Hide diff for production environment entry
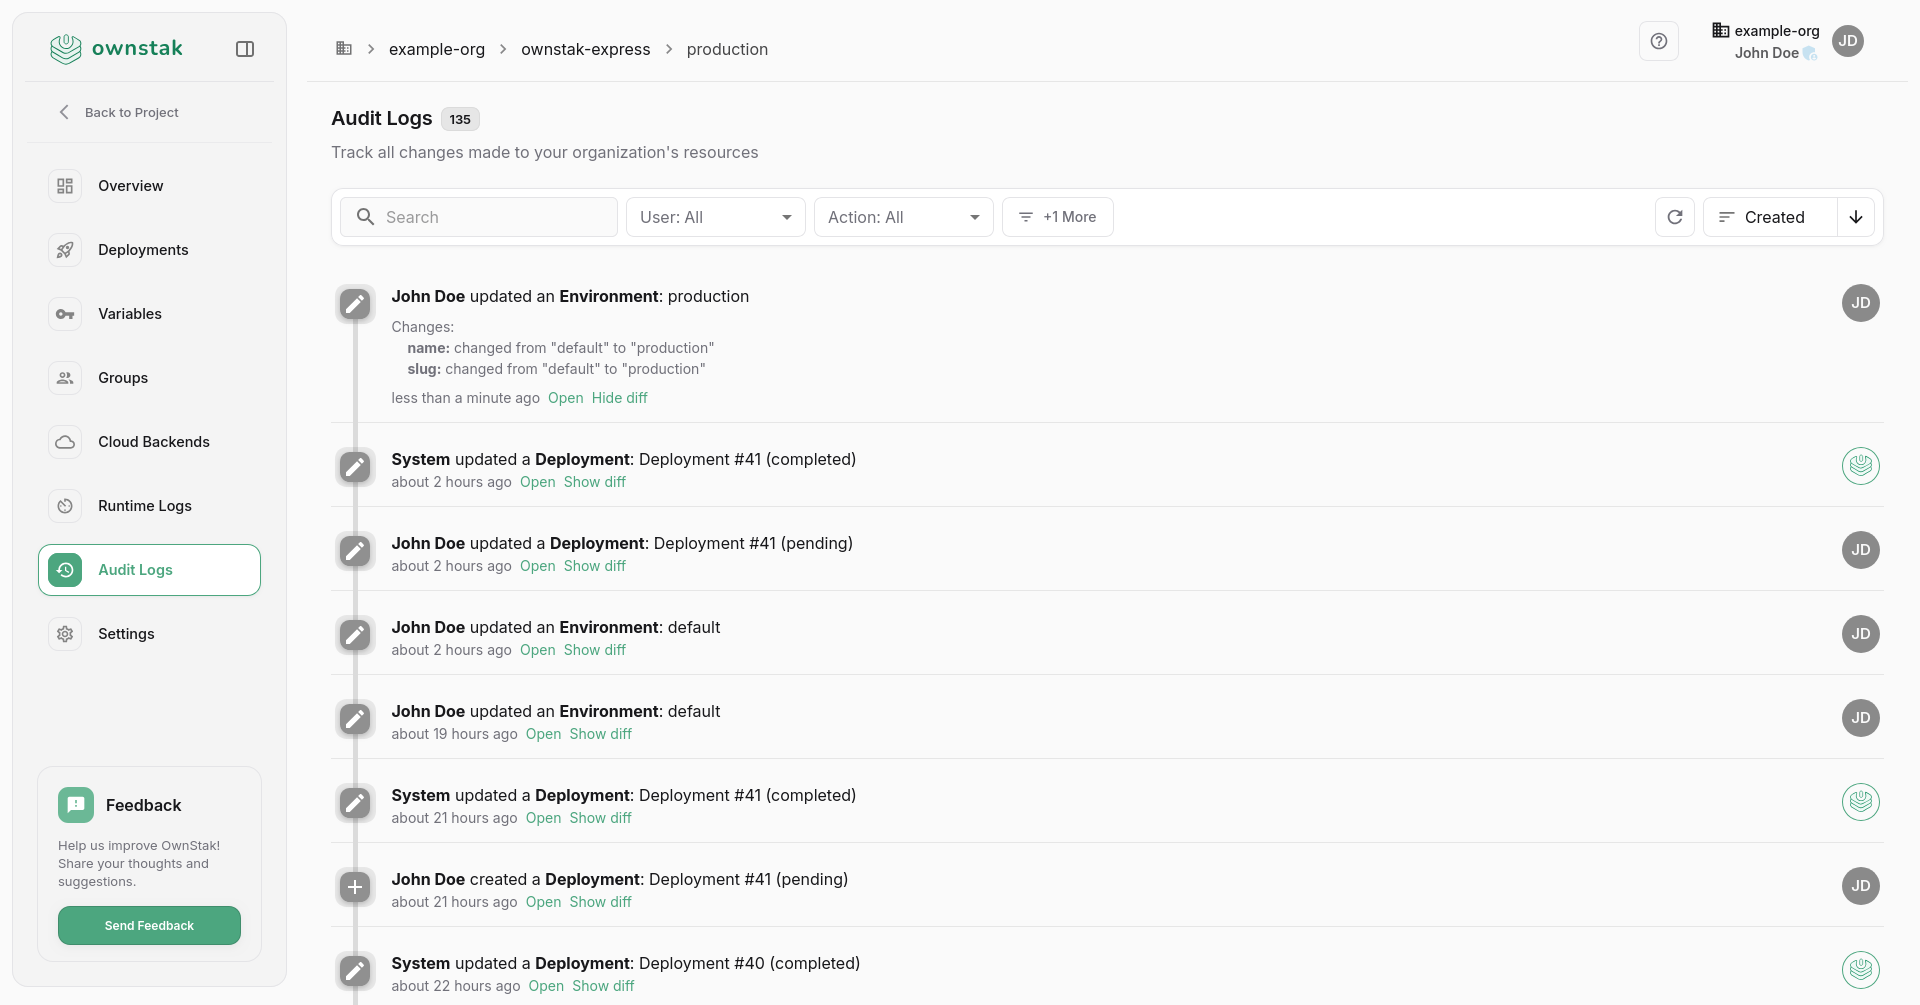 tap(619, 398)
